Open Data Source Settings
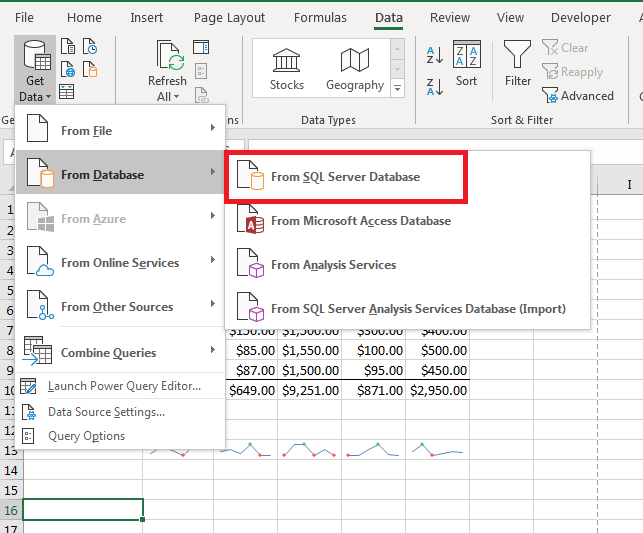The image size is (643, 533). pos(120,412)
